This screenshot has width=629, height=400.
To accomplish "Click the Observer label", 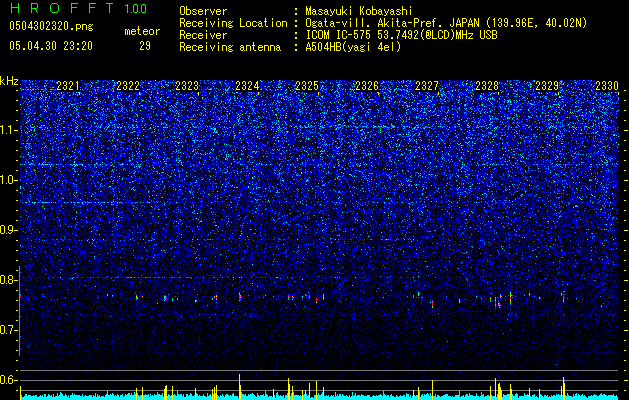I will [x=203, y=11].
